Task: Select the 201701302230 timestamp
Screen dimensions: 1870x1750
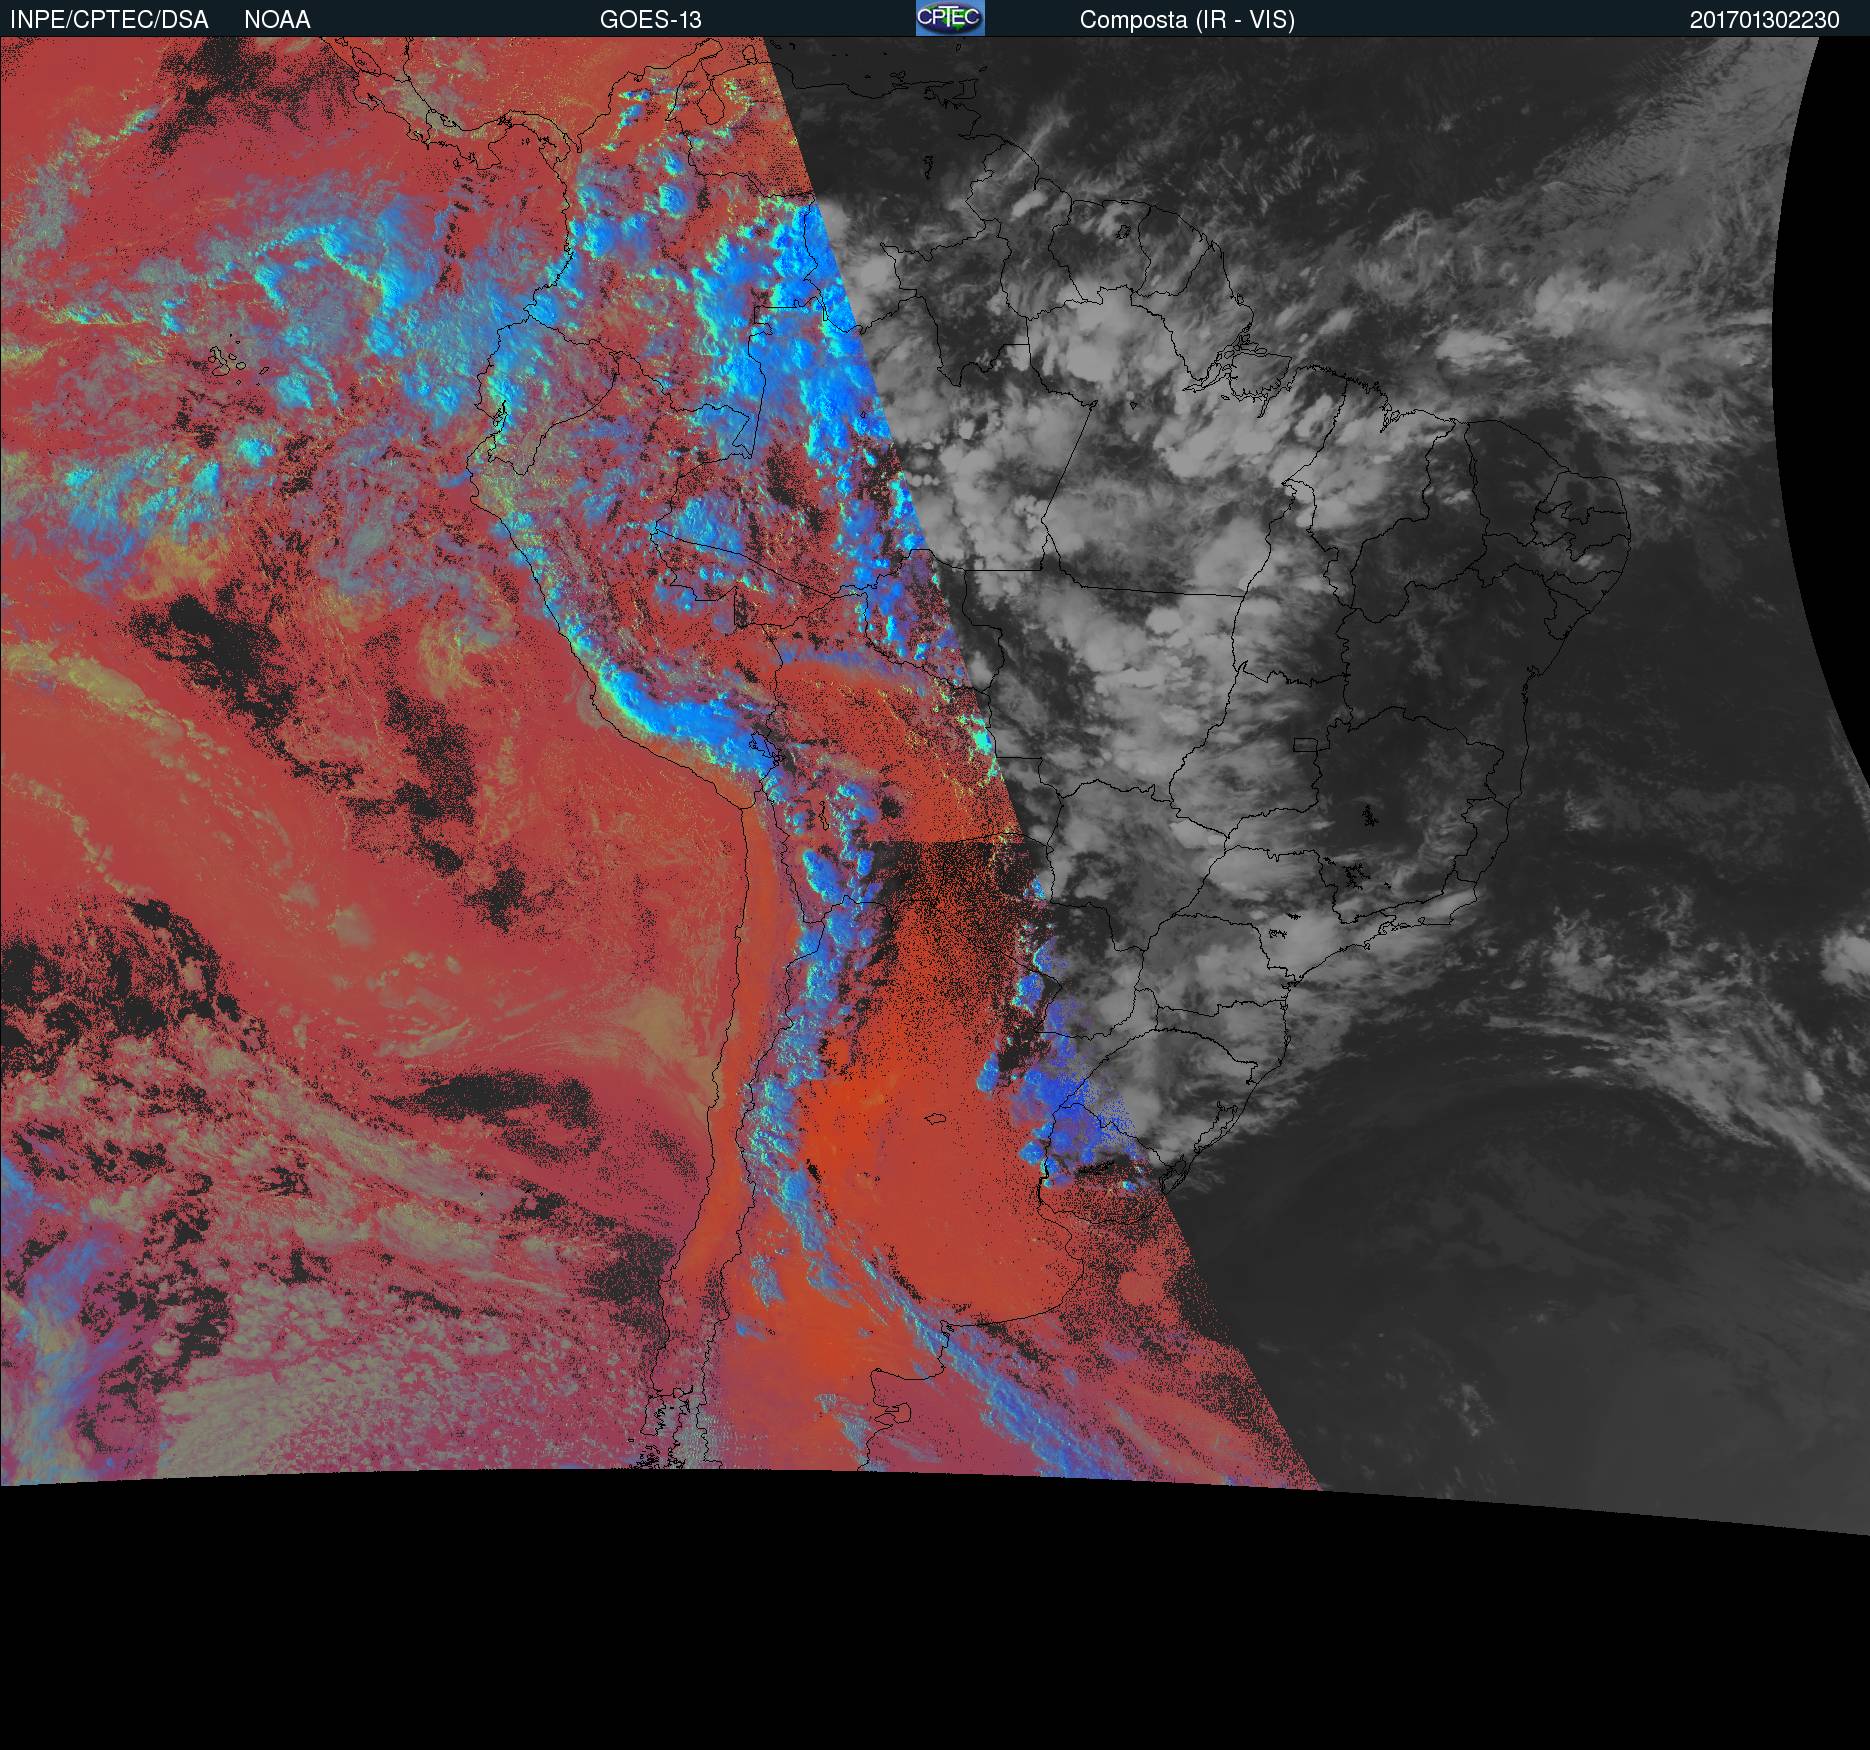Action: (1765, 20)
